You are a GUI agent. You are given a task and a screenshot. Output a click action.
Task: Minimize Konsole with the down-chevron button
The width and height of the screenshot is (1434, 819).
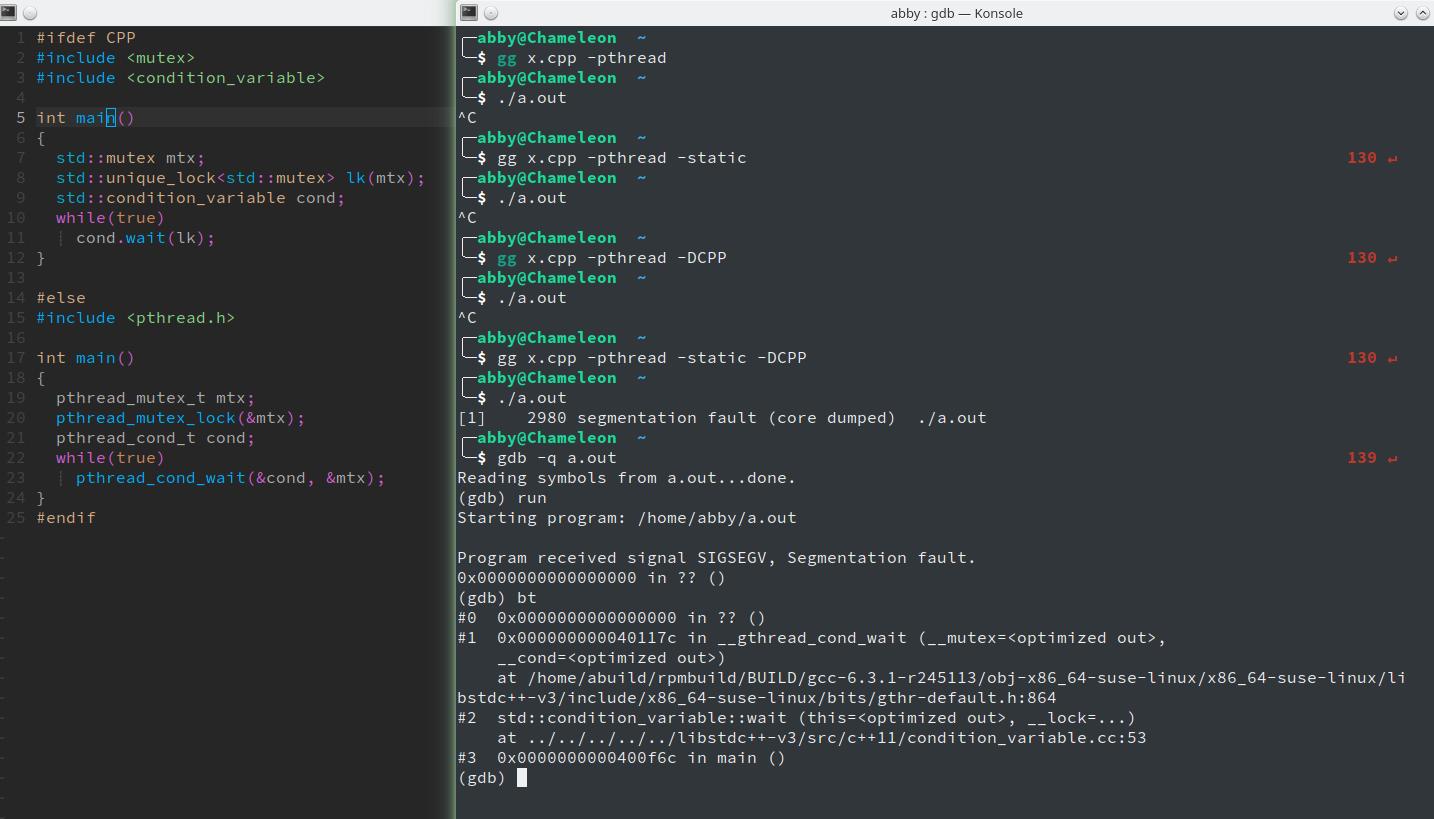click(1400, 13)
